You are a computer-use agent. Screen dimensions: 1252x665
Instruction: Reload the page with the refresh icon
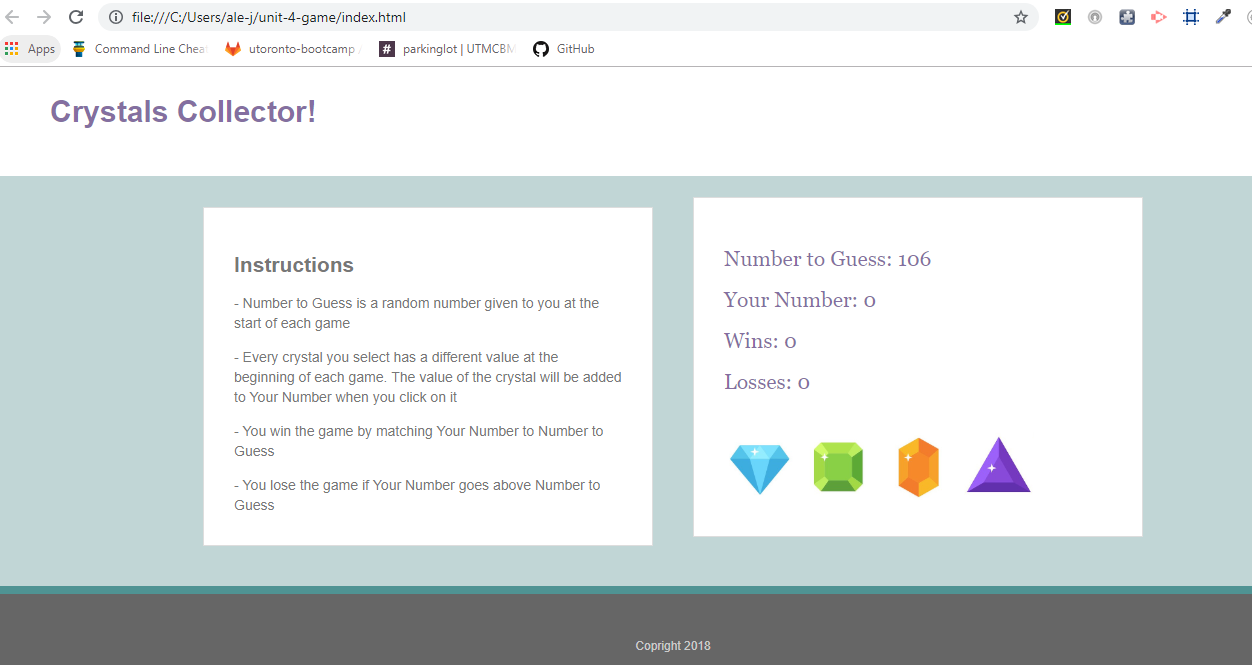coord(76,17)
